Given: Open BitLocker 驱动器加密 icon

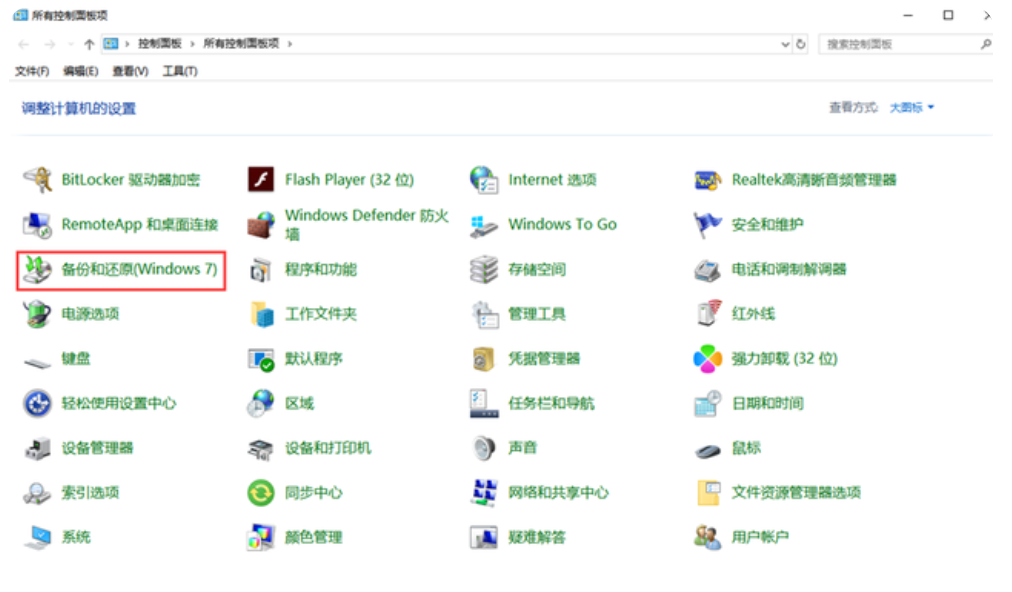Looking at the screenshot, I should [38, 180].
